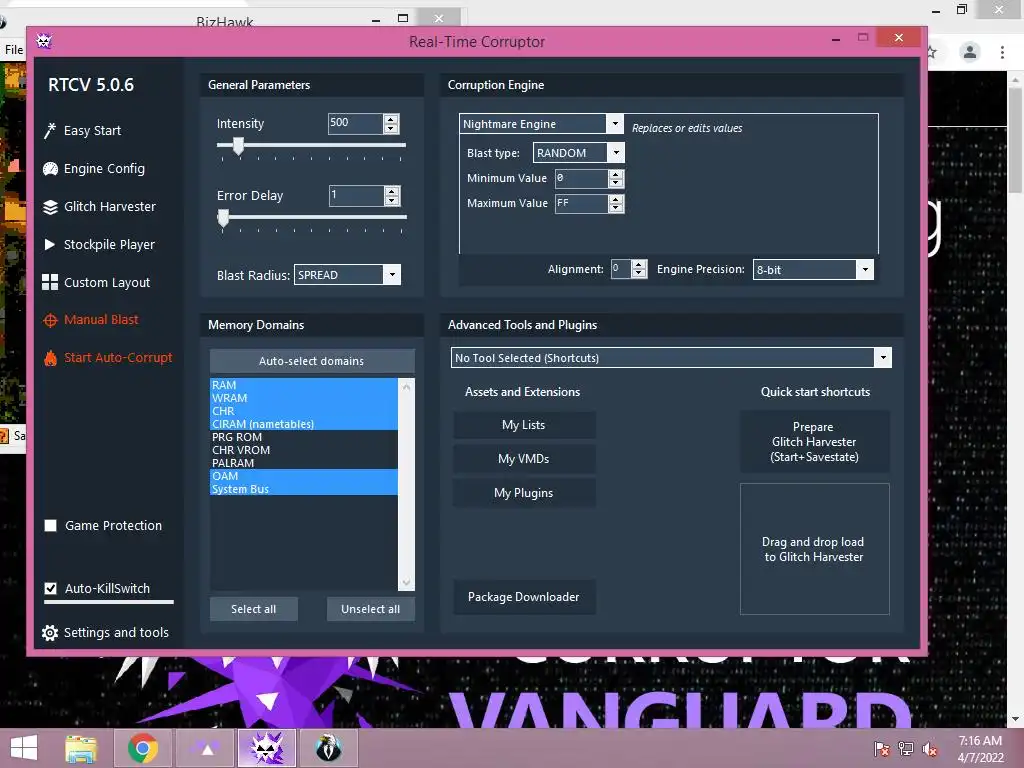This screenshot has height=768, width=1024.
Task: Open the Glitch Harvester section
Action: tap(110, 207)
